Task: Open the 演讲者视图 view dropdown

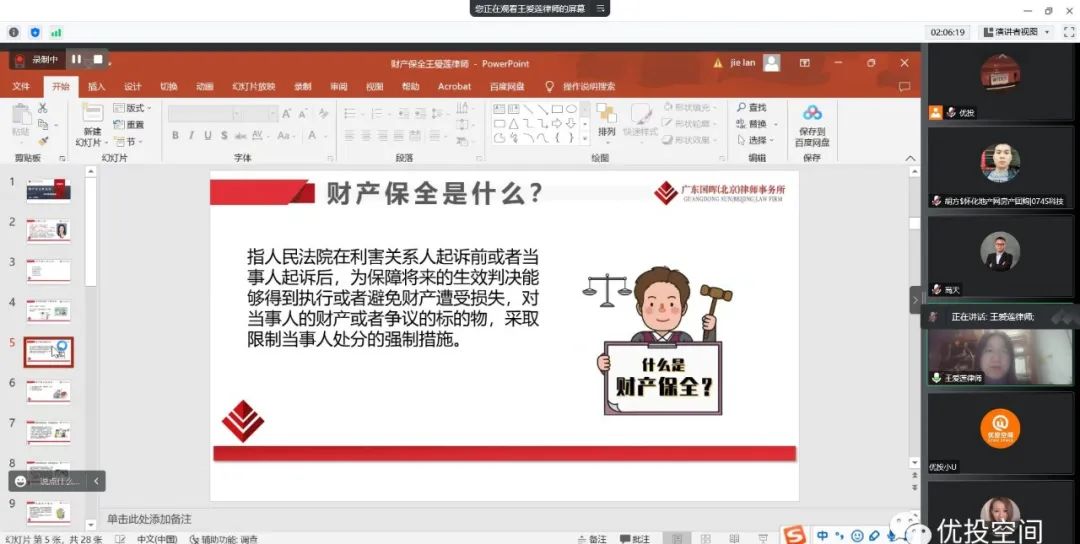Action: point(1017,32)
